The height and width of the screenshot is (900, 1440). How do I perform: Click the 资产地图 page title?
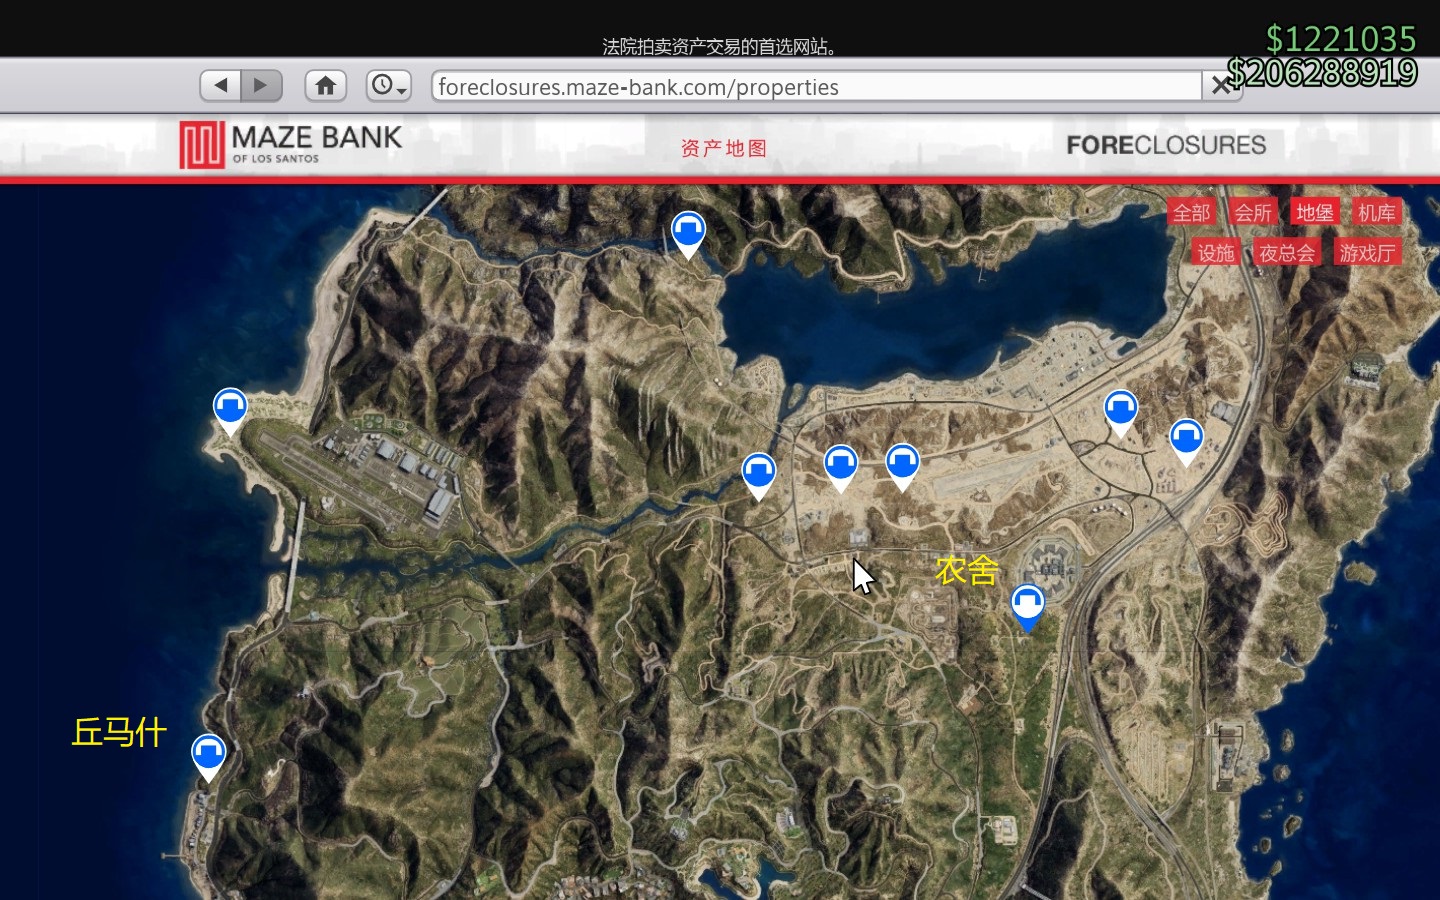click(724, 148)
